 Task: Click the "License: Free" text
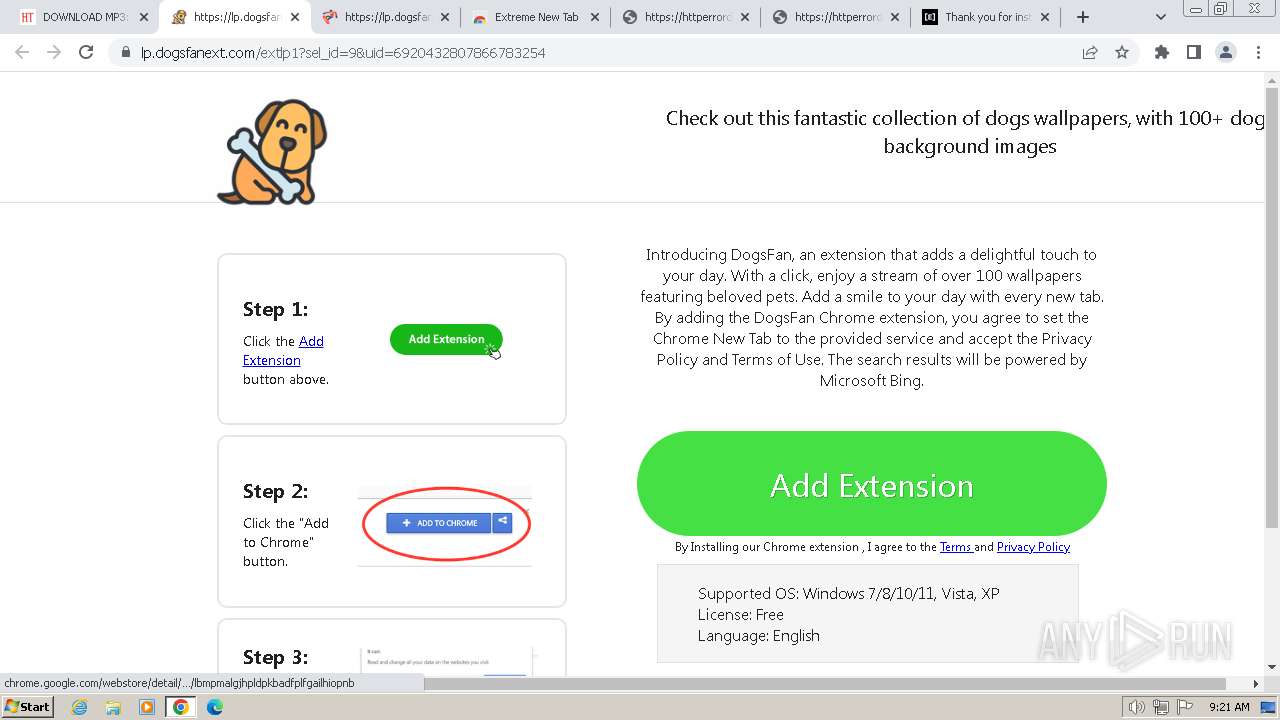(x=741, y=615)
